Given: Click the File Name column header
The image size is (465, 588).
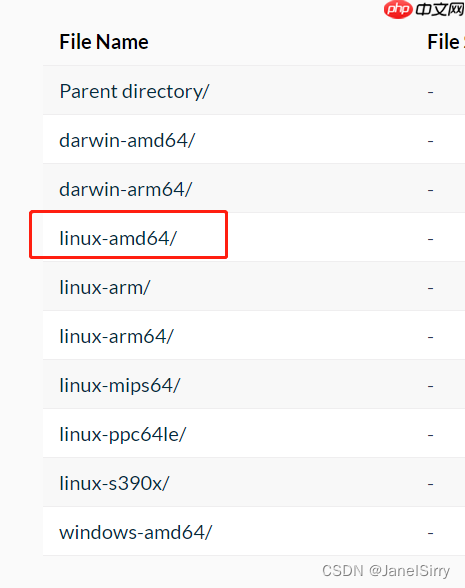Looking at the screenshot, I should (104, 42).
